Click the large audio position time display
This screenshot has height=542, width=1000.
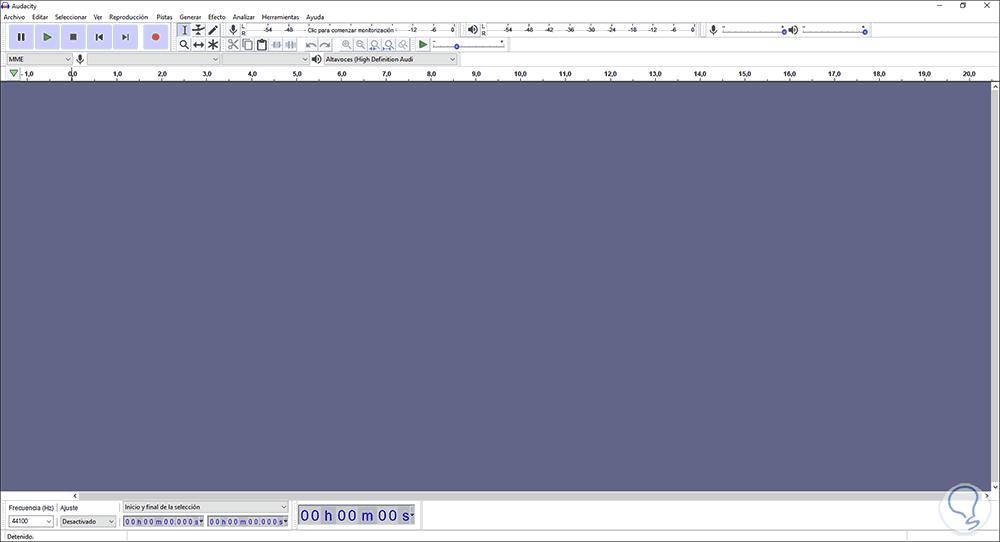coord(357,515)
